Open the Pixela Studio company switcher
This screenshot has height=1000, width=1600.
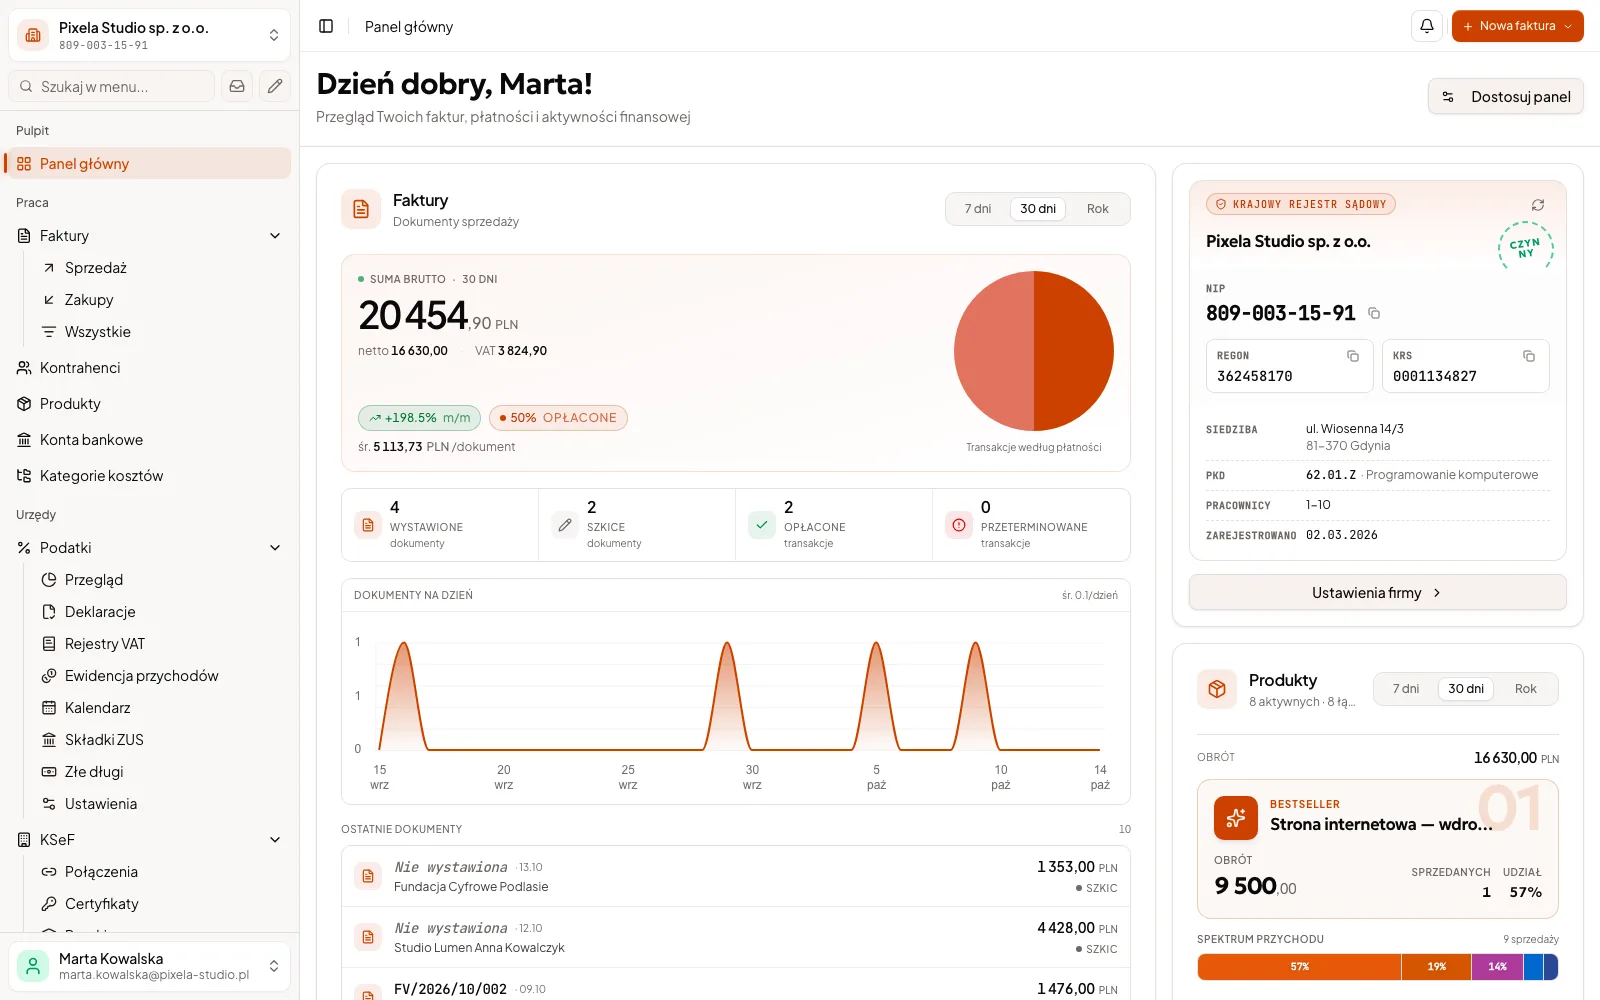tap(150, 35)
